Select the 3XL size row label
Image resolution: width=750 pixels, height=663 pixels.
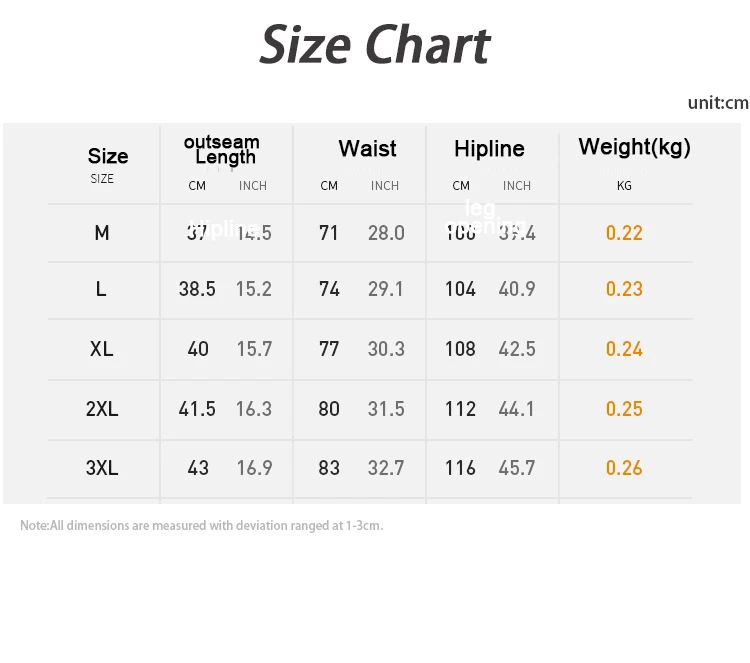pyautogui.click(x=101, y=468)
